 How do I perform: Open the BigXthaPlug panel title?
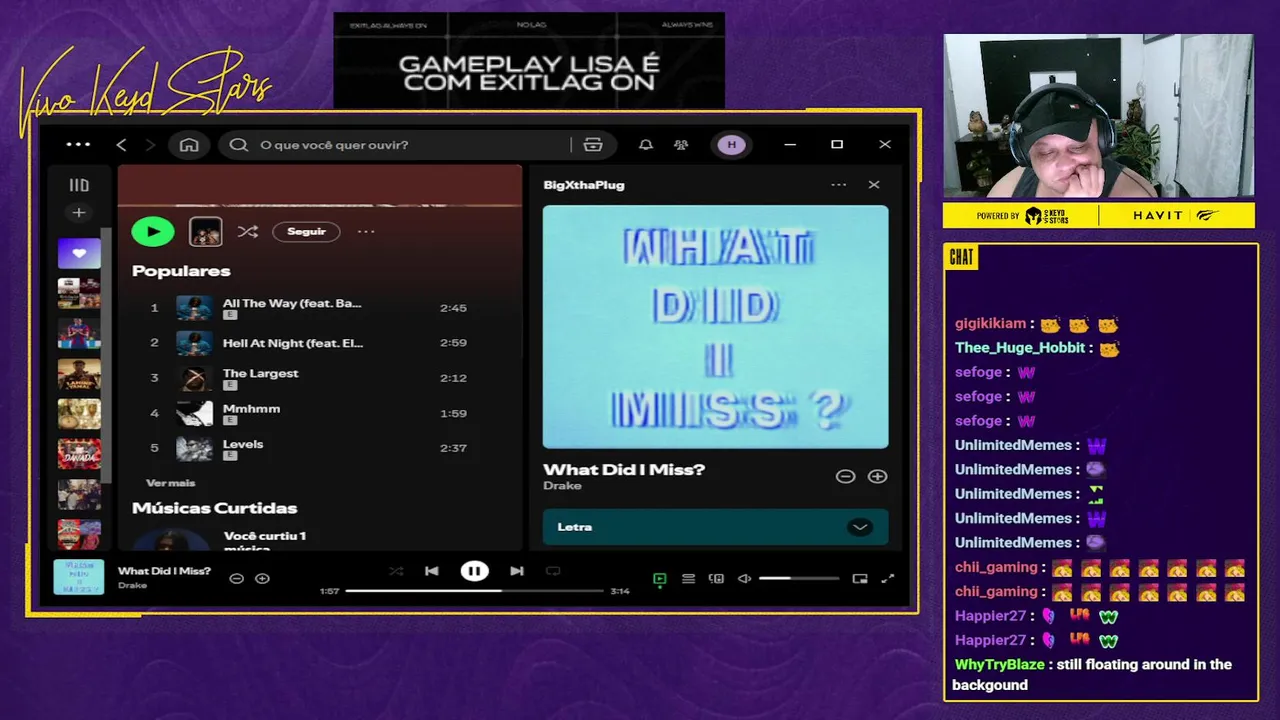pos(584,185)
